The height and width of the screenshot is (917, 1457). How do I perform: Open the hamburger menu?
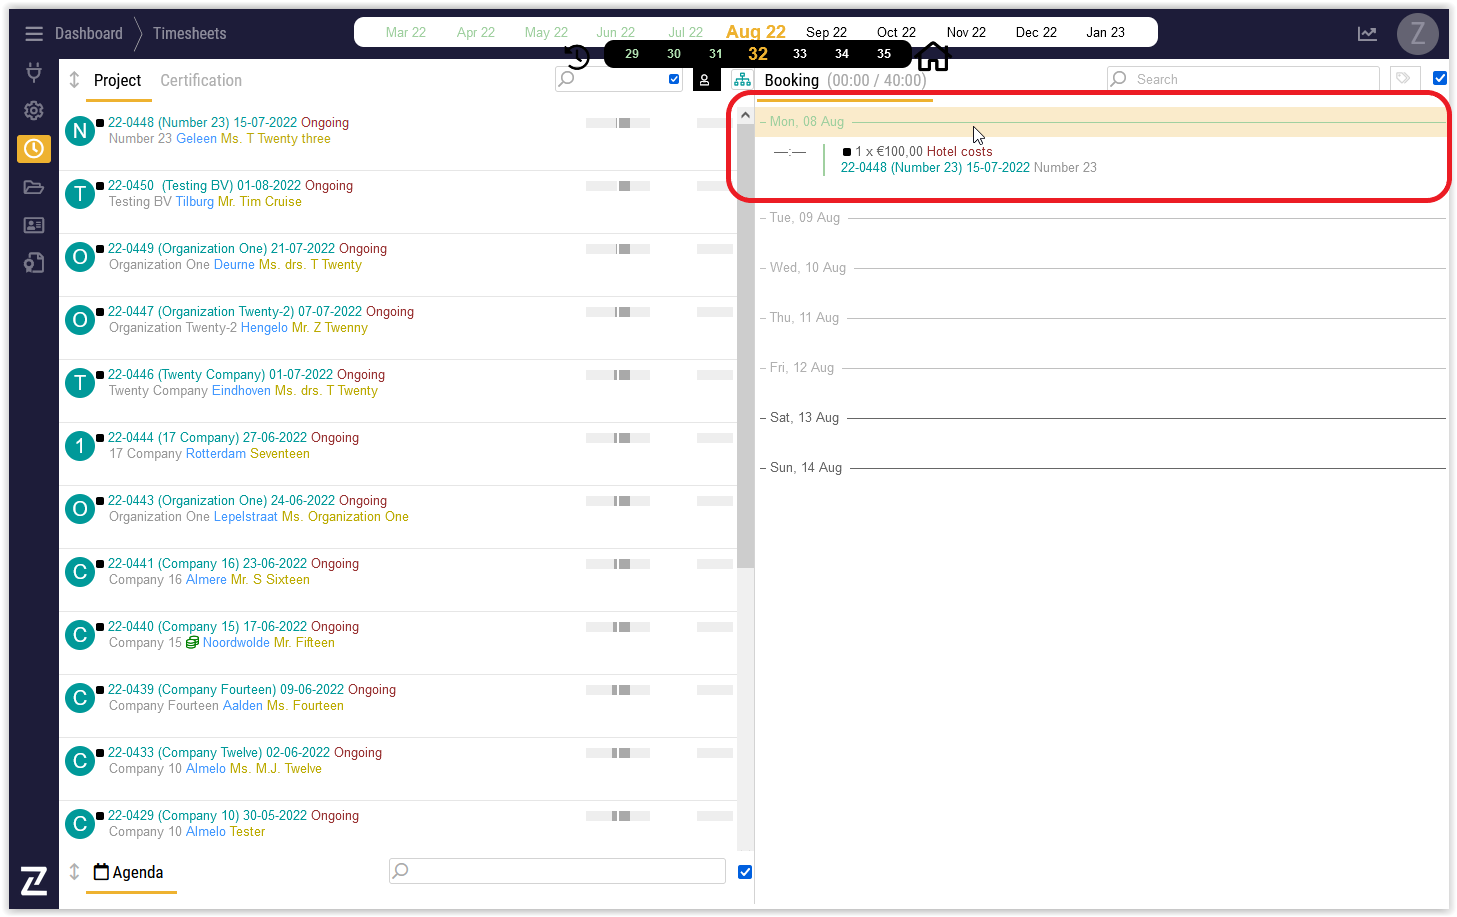click(34, 34)
